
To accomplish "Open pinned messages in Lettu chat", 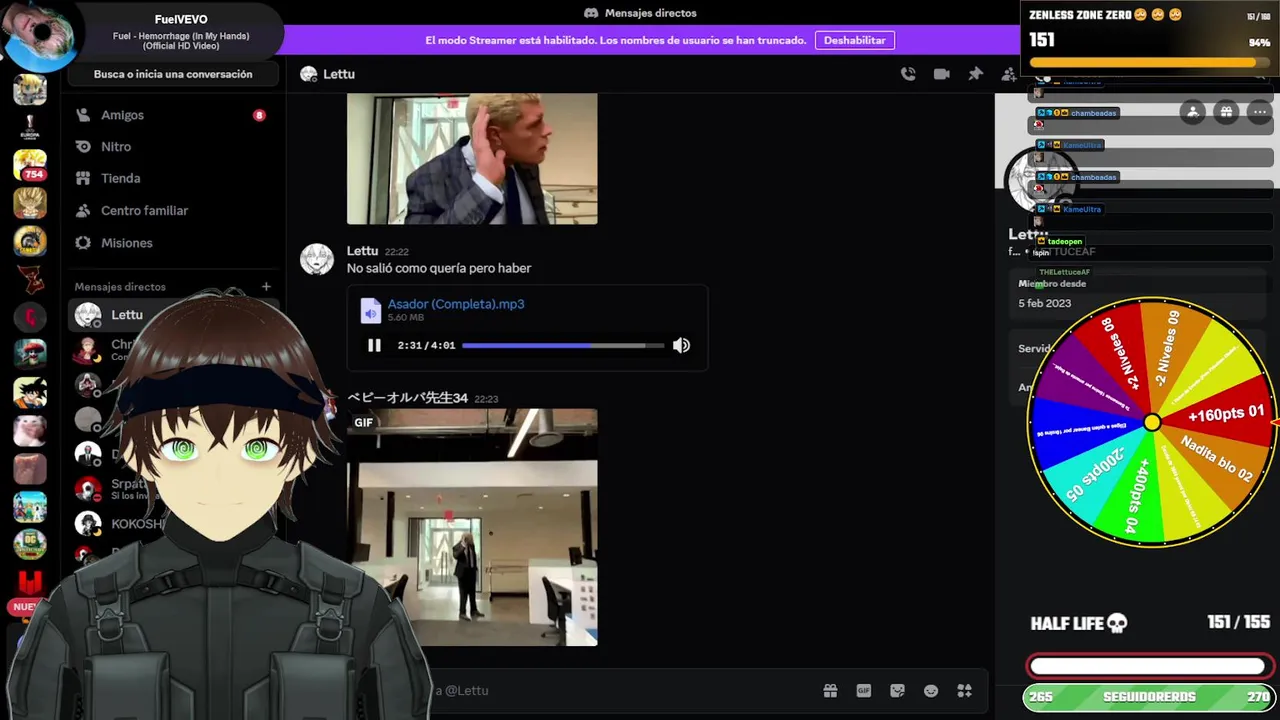I will [975, 74].
